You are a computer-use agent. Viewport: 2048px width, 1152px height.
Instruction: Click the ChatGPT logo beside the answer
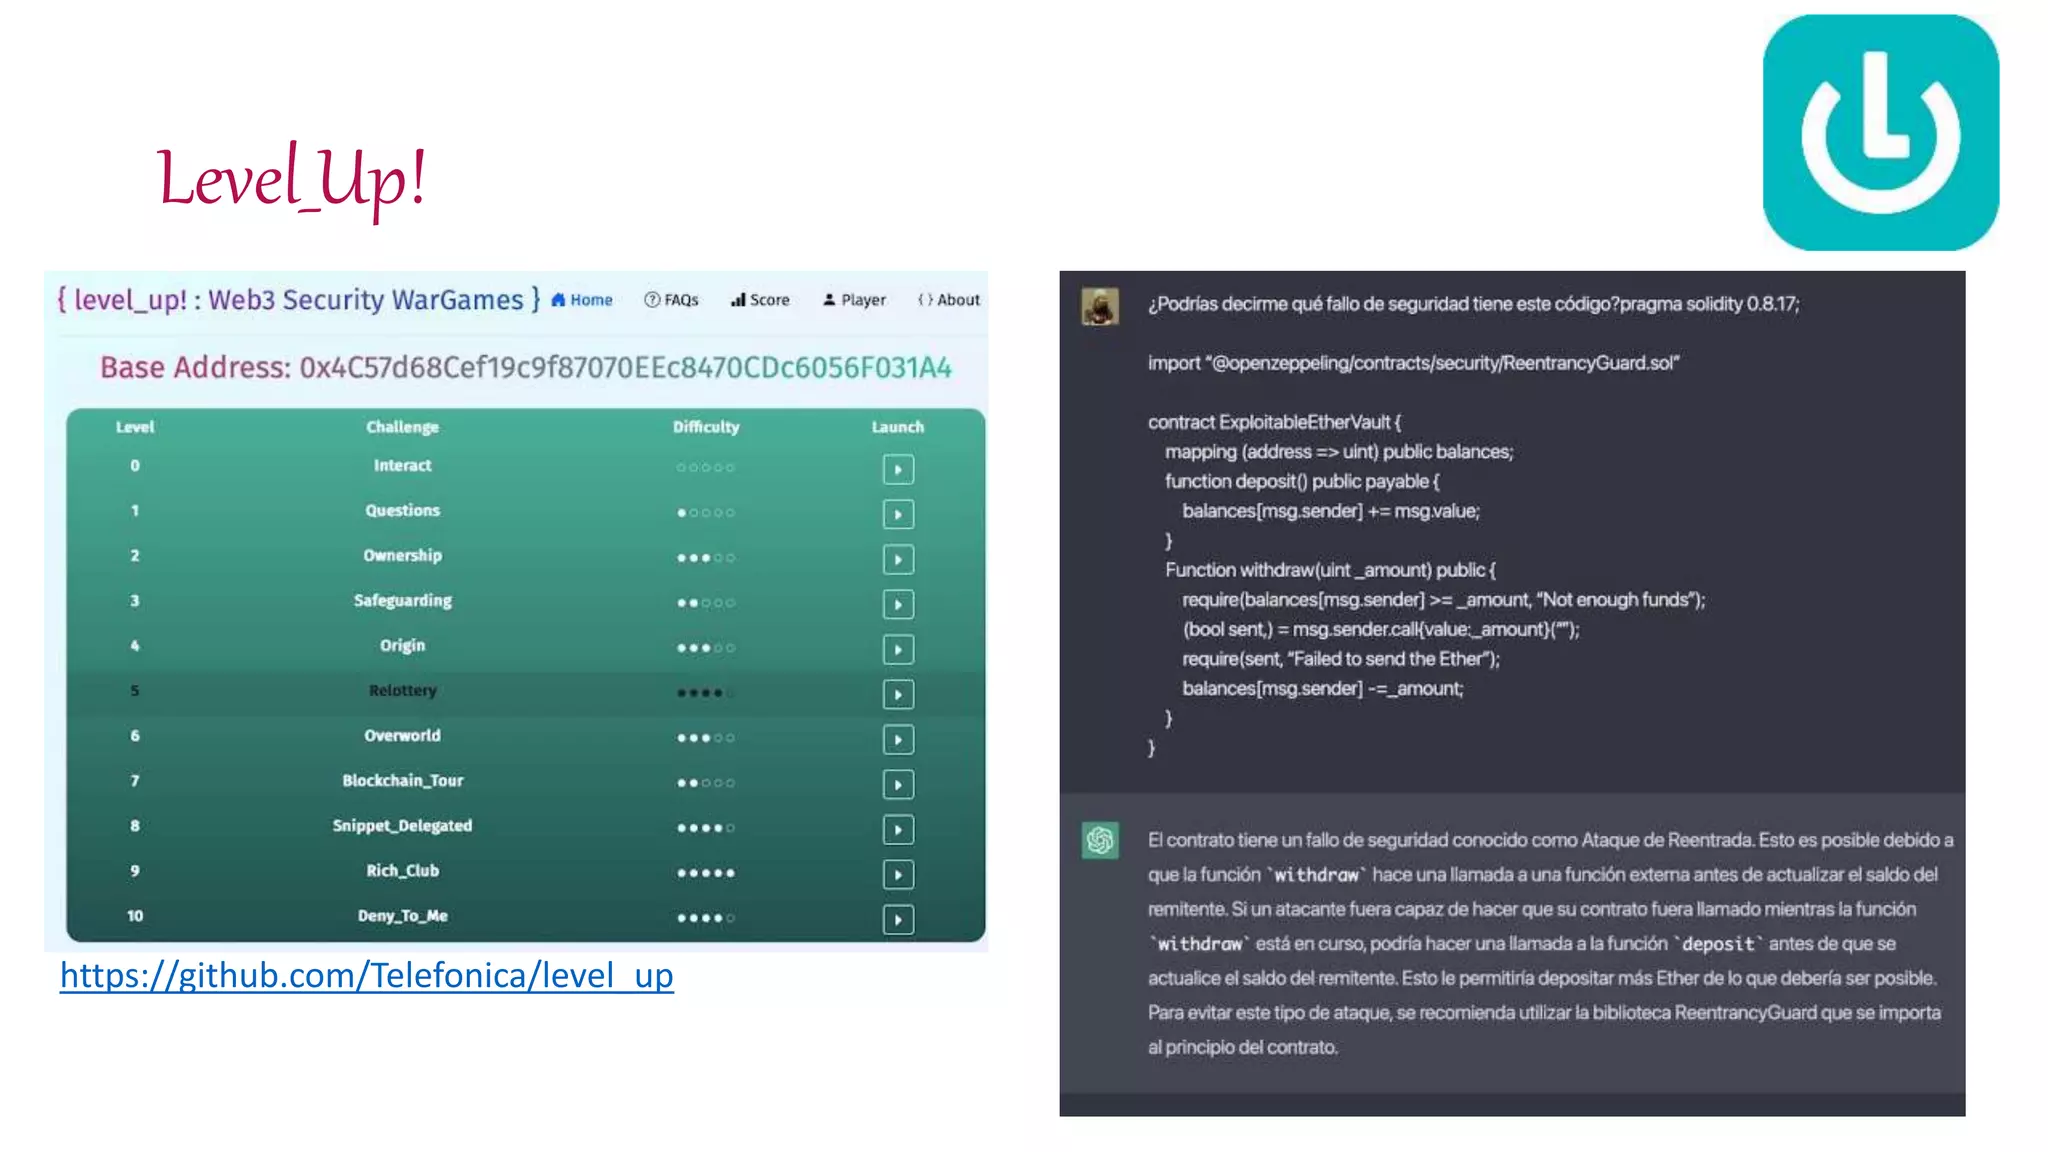click(x=1100, y=840)
